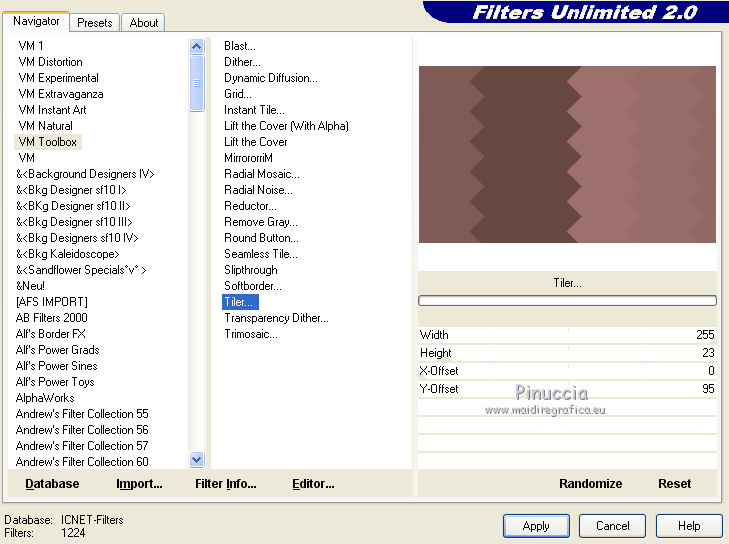729x544 pixels.
Task: Select VM Natural category
Action: 46,126
